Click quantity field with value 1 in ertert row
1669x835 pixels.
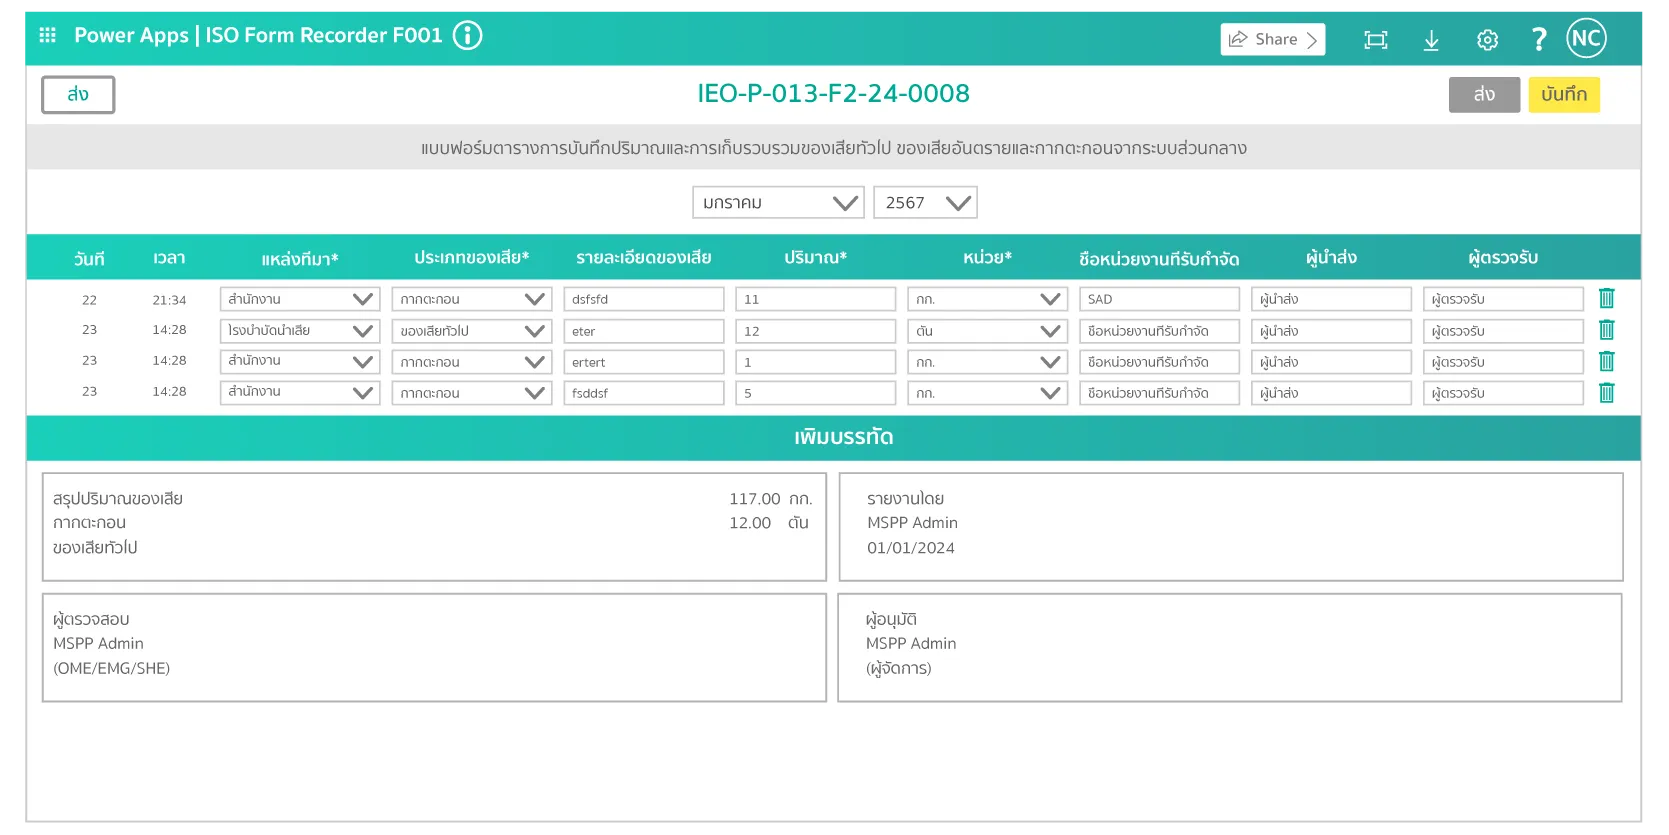(816, 362)
